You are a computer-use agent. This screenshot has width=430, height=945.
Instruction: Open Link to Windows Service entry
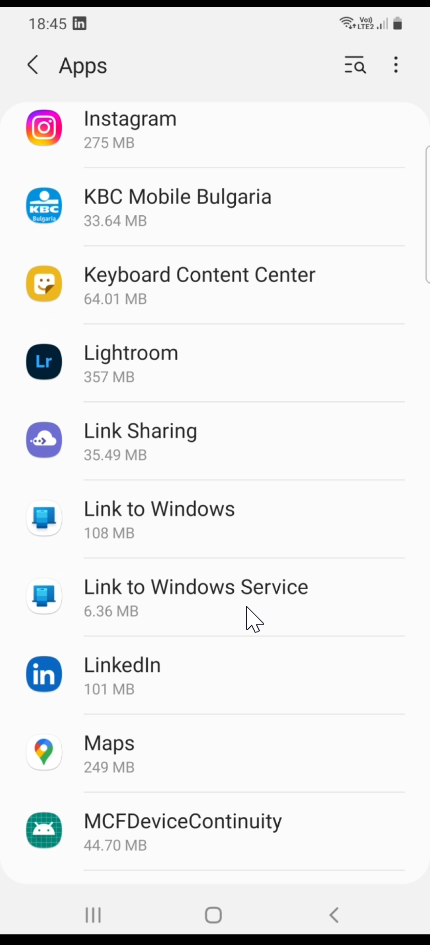pyautogui.click(x=215, y=597)
